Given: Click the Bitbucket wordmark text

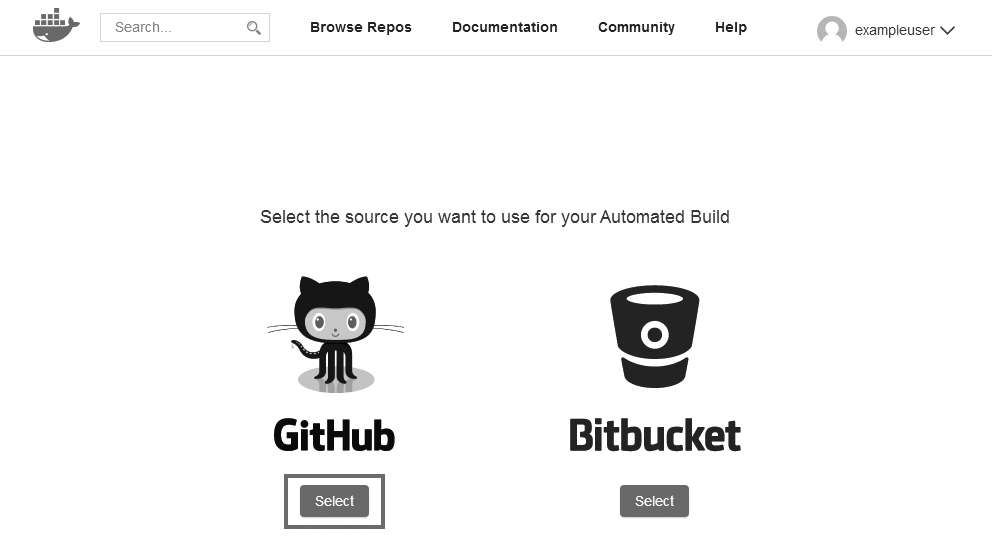Looking at the screenshot, I should pos(654,436).
